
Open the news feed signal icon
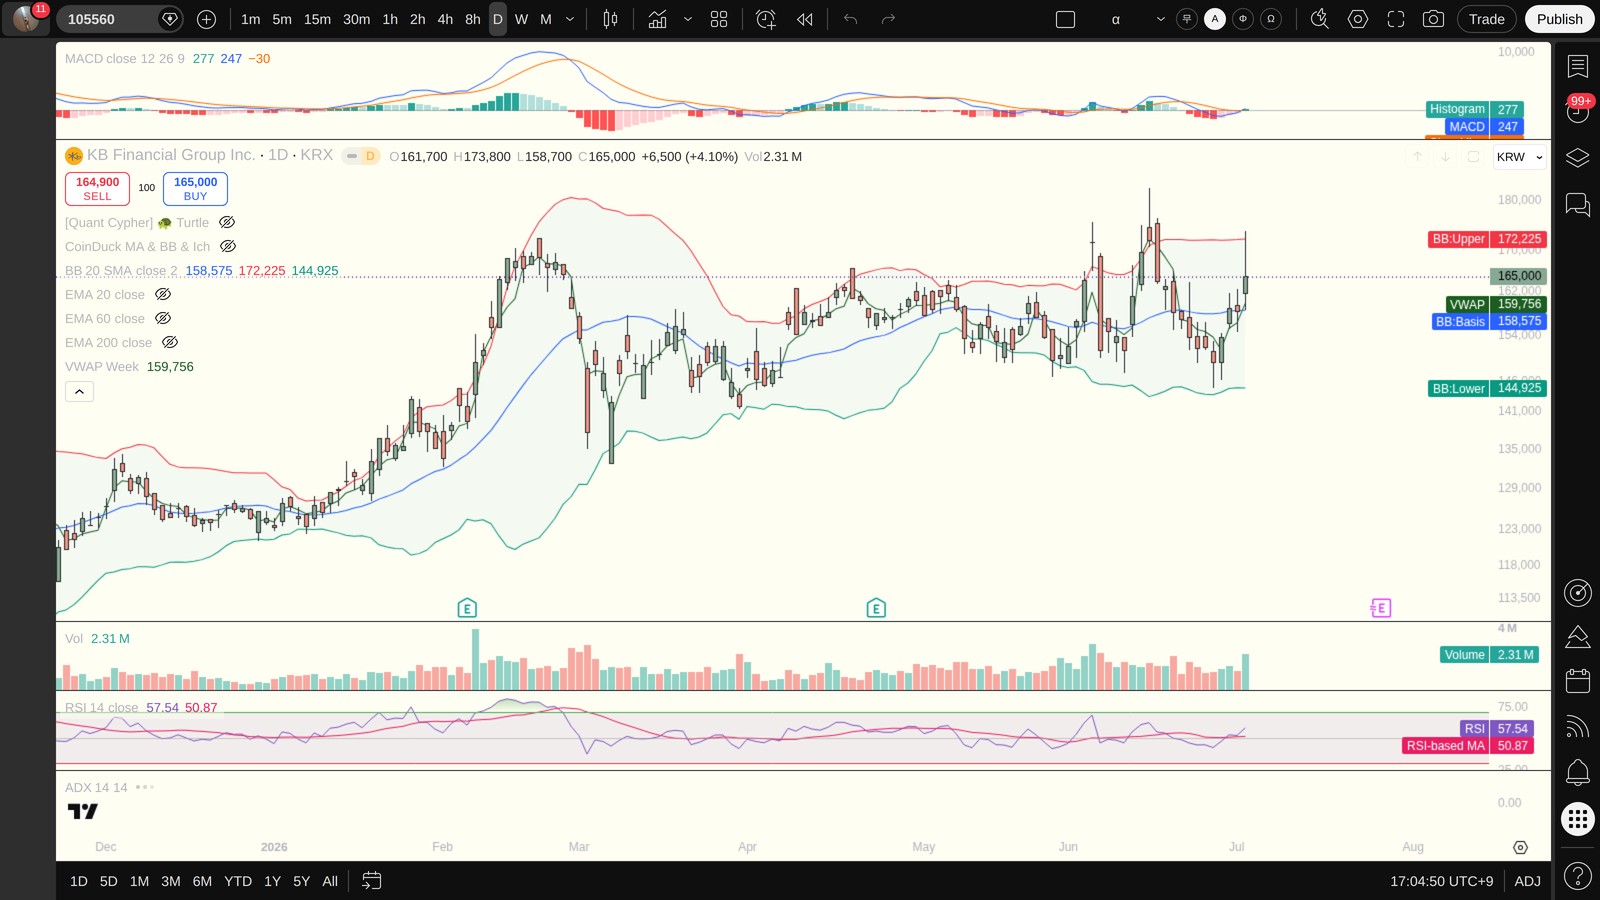[x=1578, y=726]
